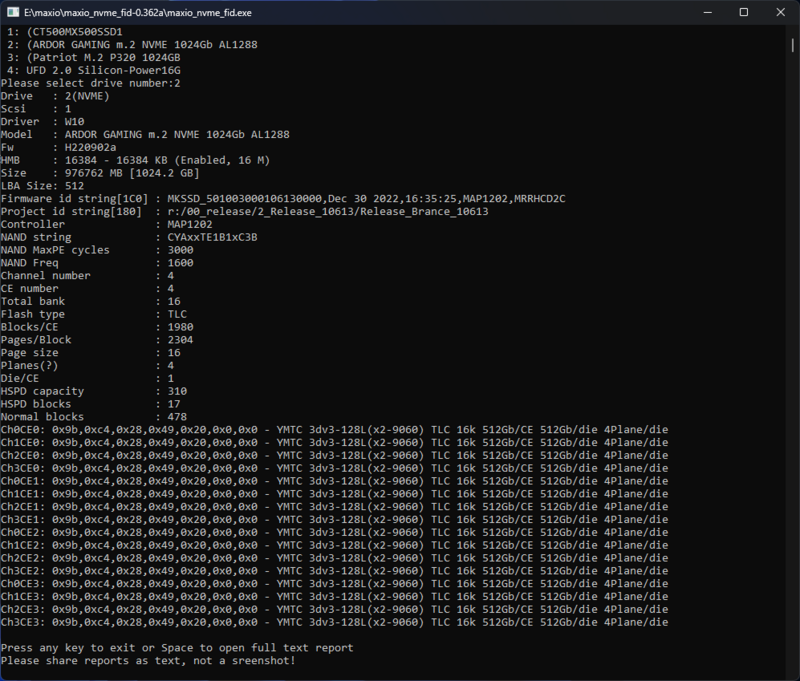
Task: Click the Ch3CE3 flash ID row
Action: point(334,622)
